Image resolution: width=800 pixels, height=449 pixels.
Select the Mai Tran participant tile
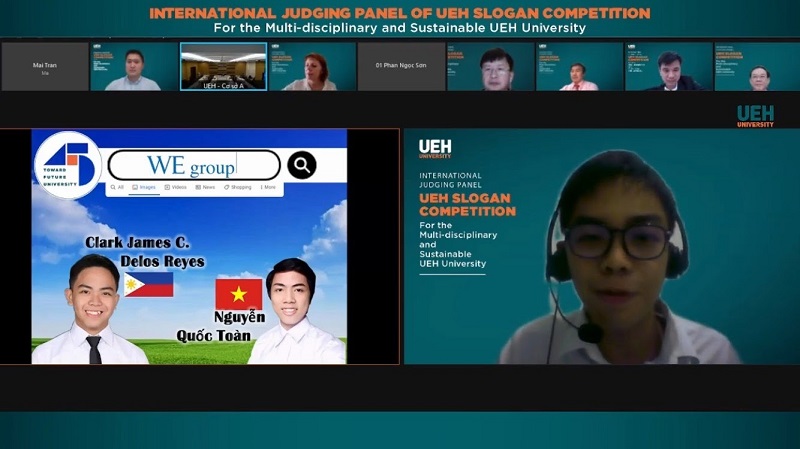click(x=45, y=66)
